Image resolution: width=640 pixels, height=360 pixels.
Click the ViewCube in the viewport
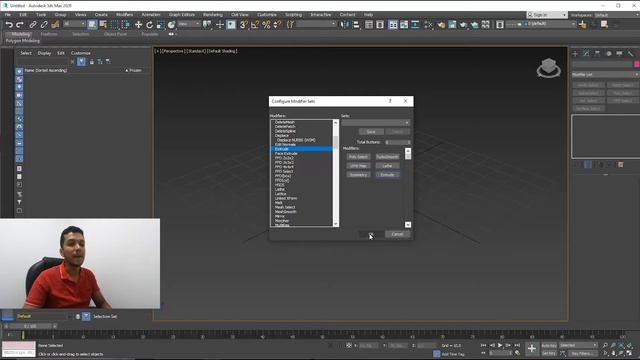(549, 68)
